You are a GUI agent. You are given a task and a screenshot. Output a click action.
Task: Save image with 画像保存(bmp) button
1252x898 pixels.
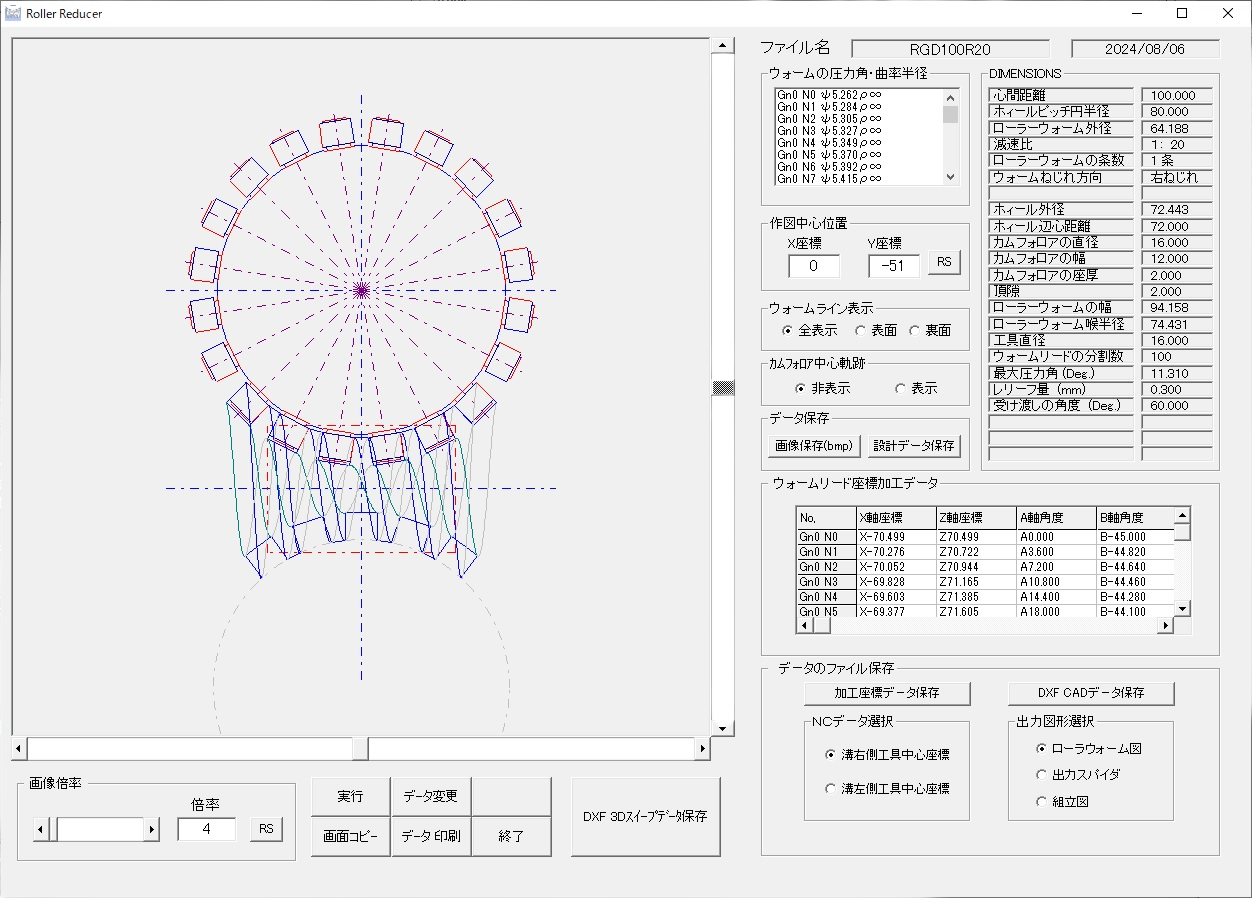point(814,445)
